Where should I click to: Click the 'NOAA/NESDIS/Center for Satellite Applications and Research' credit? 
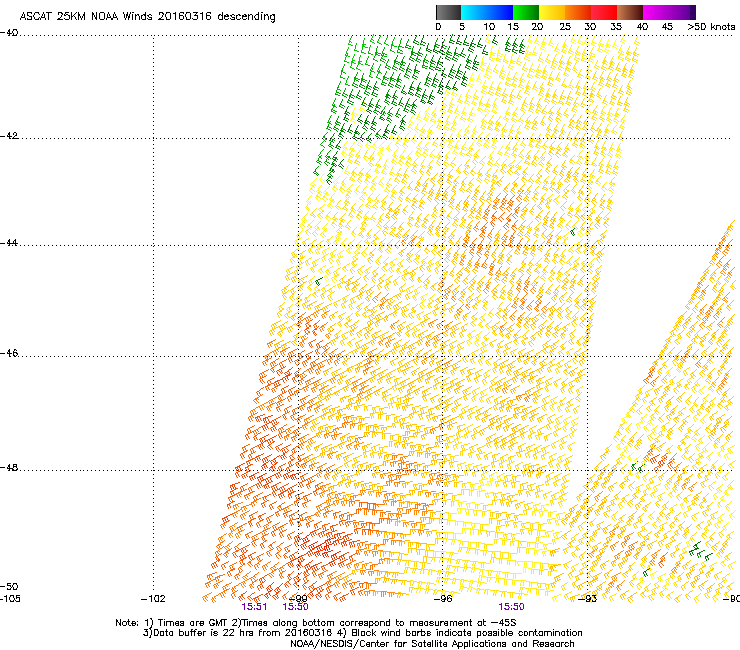(x=432, y=644)
